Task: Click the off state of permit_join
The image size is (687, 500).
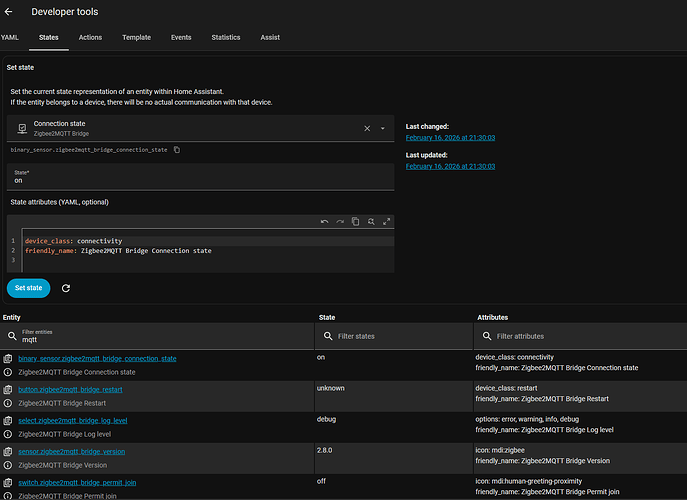Action: (x=322, y=481)
